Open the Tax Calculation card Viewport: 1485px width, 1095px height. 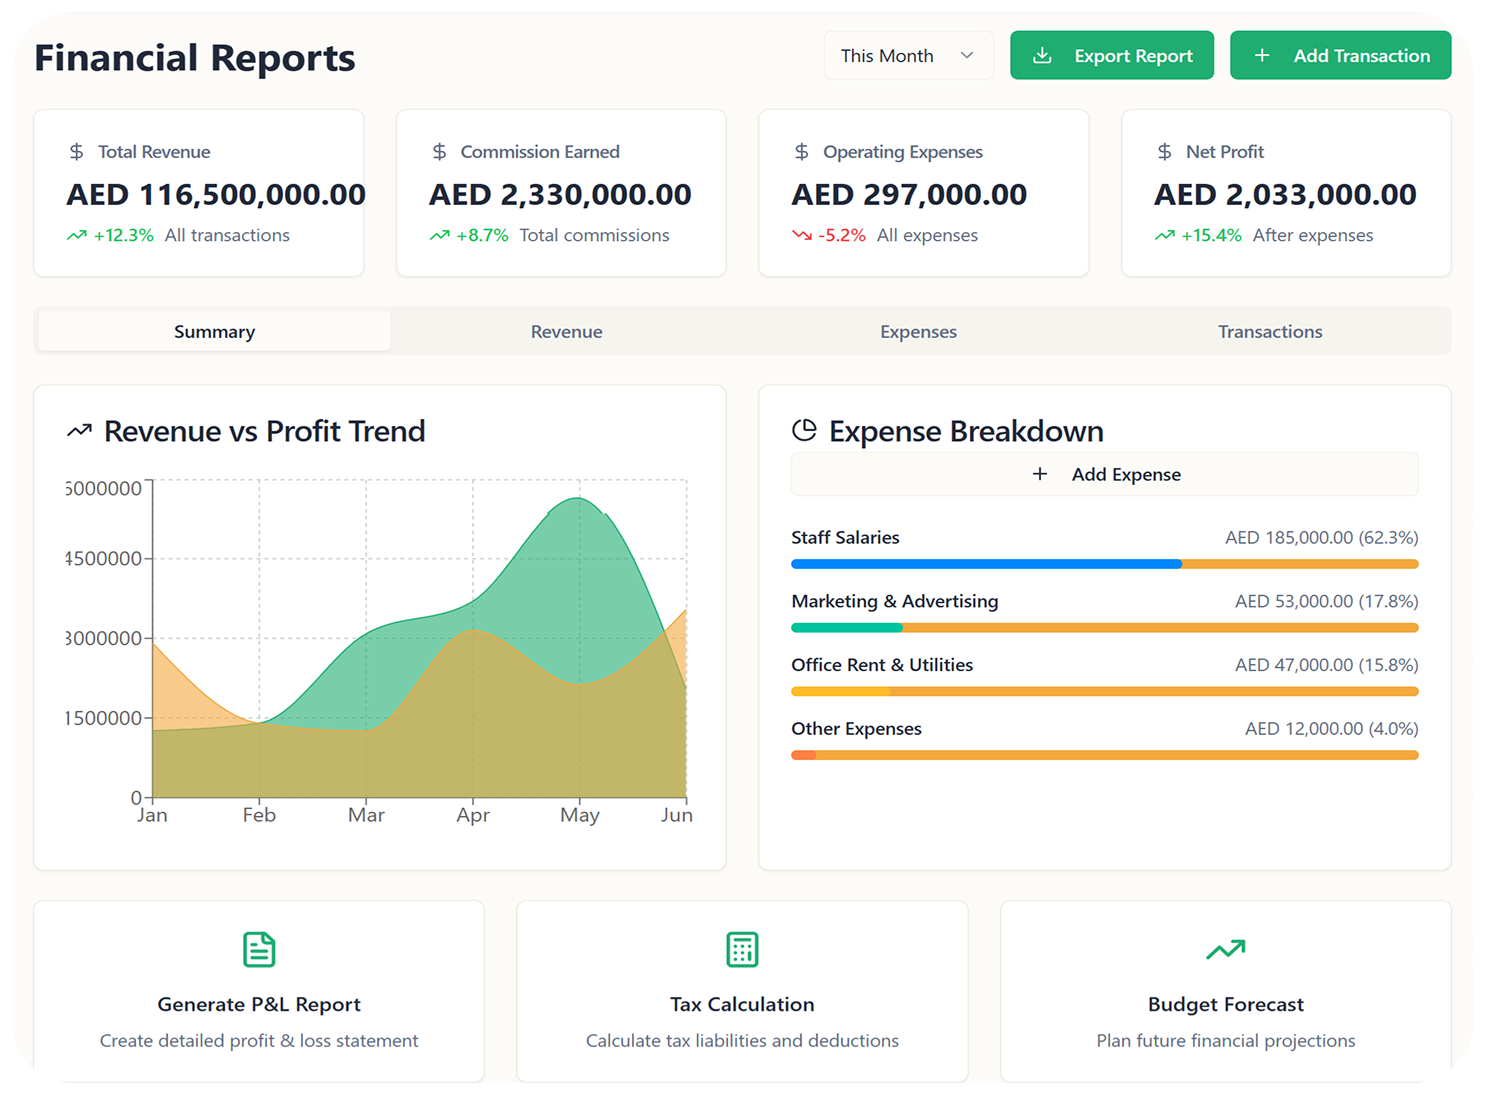coord(742,991)
